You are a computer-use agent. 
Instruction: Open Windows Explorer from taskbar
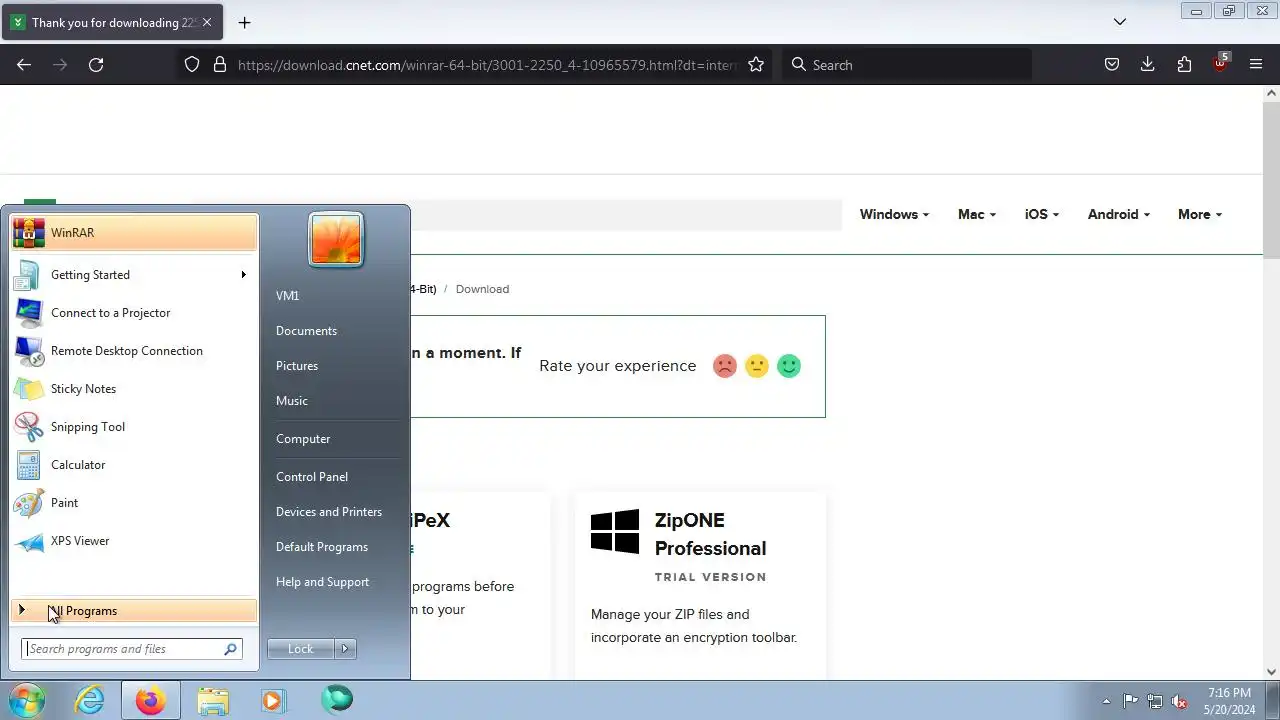click(213, 700)
